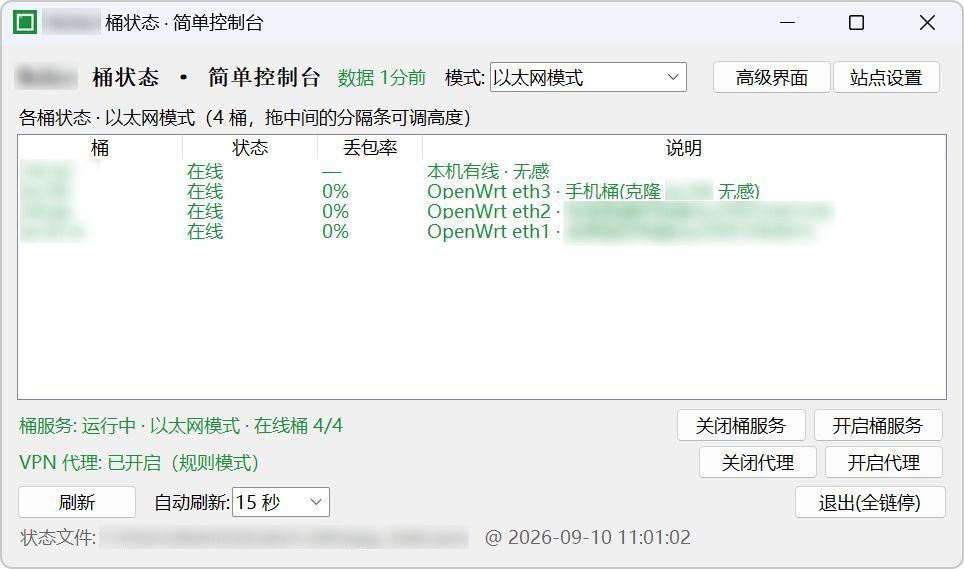Screen dimensions: 964x569
Task: Click the 0% loss value of eth3 row
Action: pos(335,191)
